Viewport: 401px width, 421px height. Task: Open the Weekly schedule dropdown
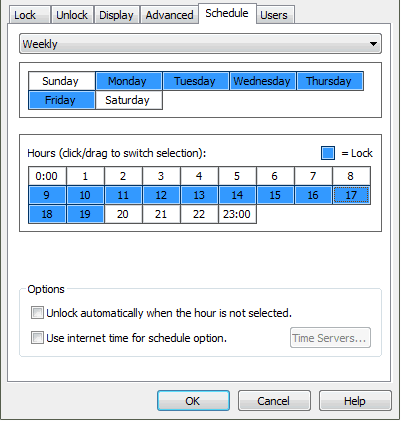pyautogui.click(x=200, y=44)
